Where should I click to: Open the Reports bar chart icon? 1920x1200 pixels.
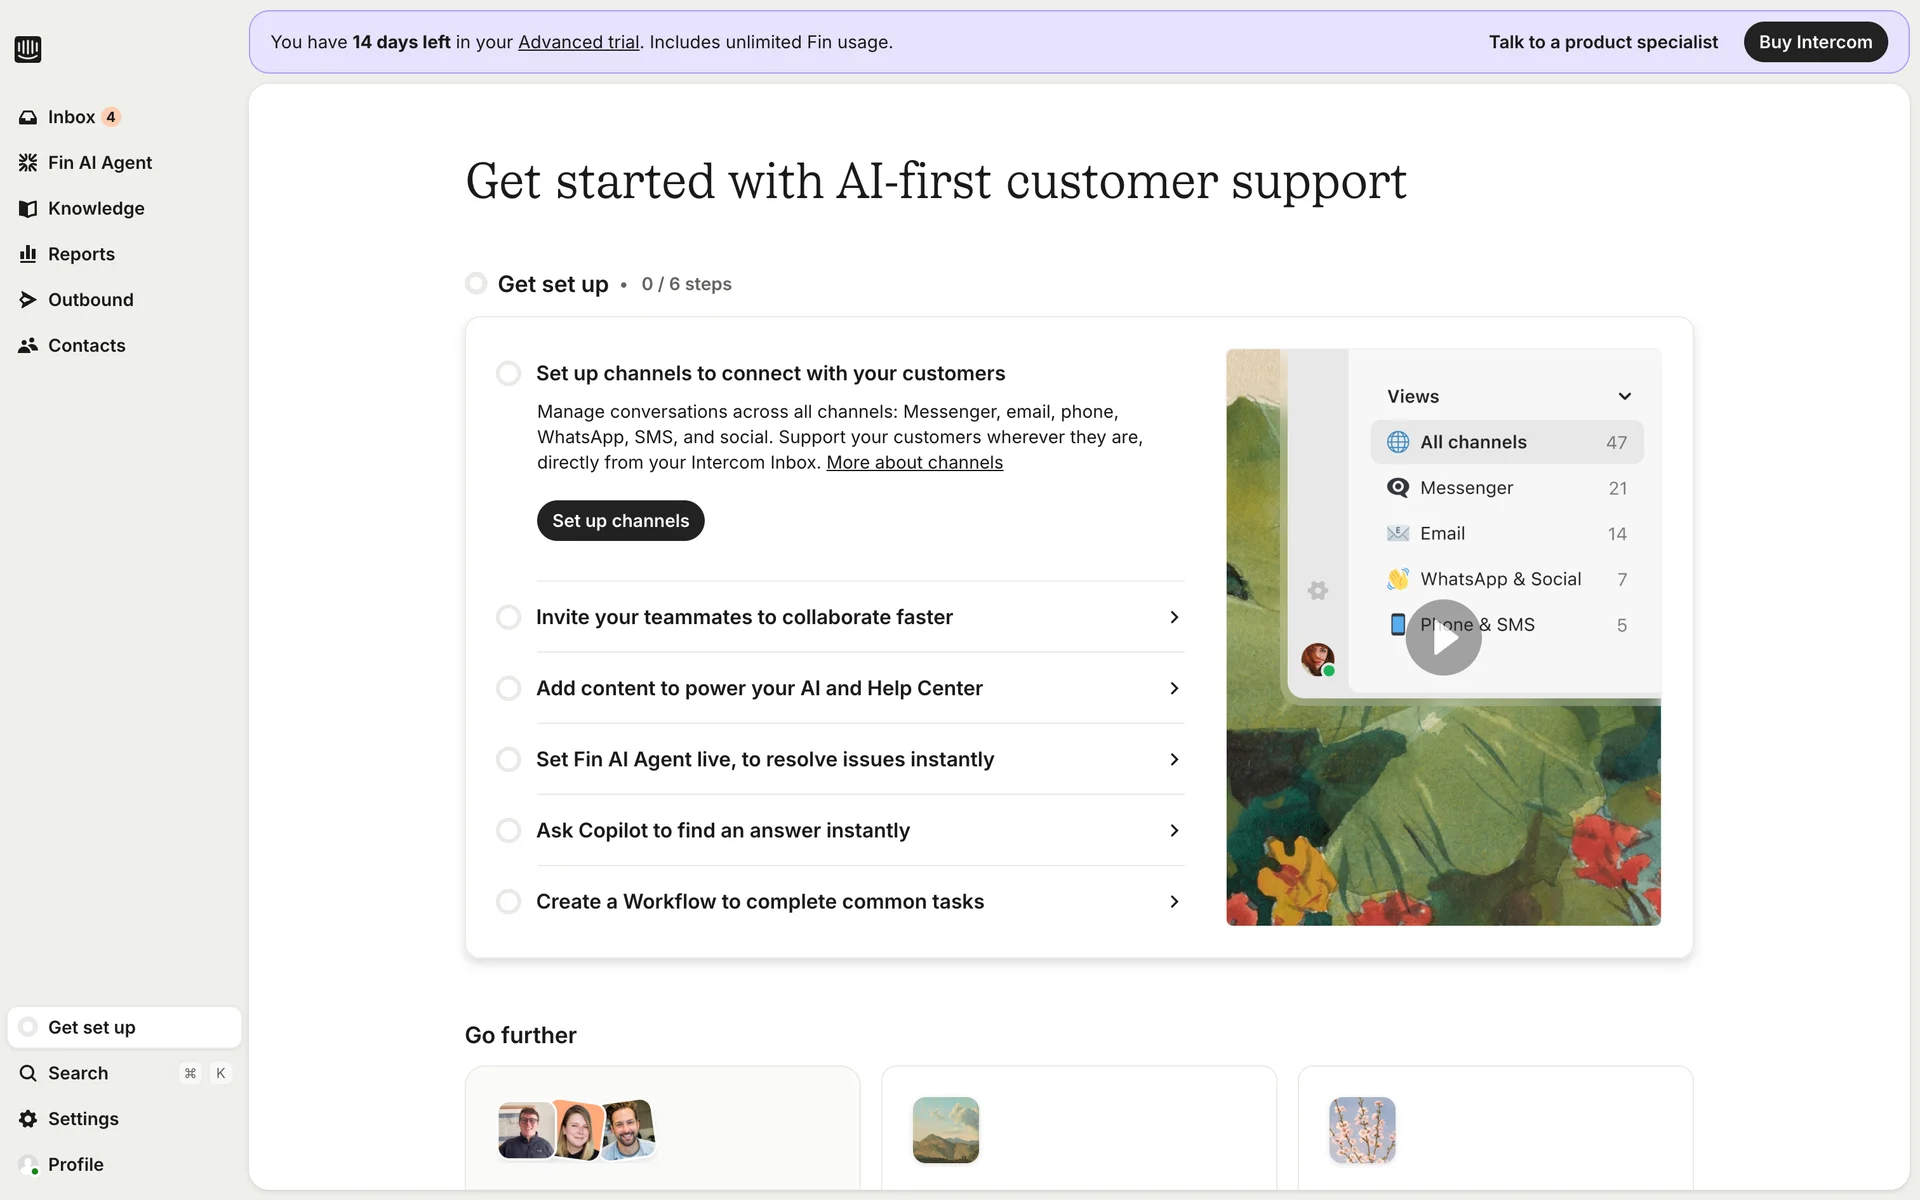[28, 254]
